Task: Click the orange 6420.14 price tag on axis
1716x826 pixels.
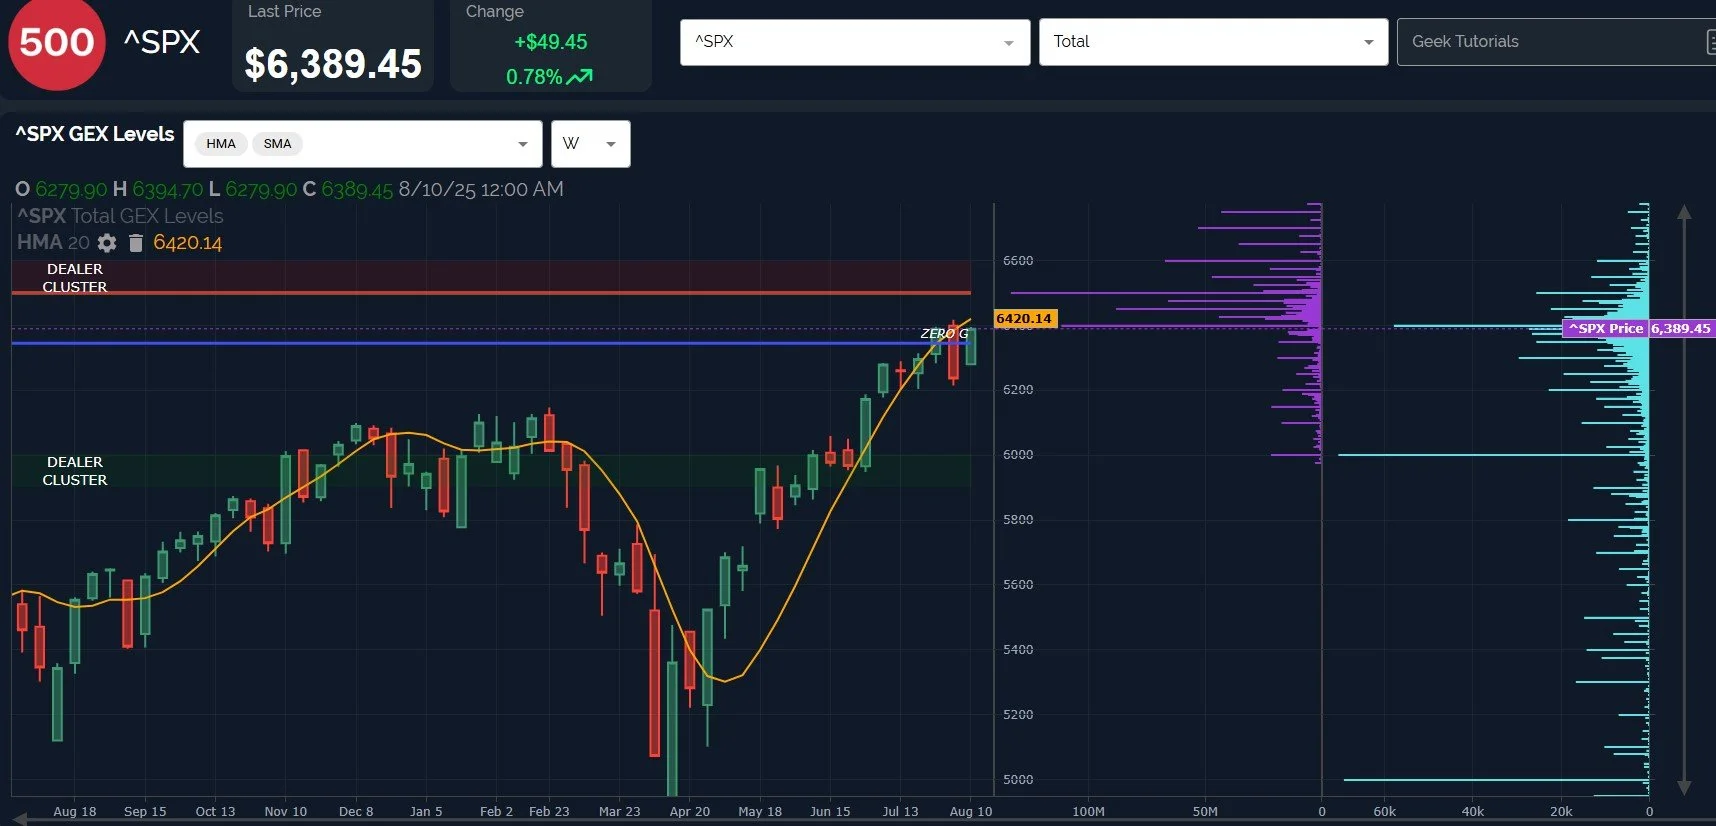Action: pyautogui.click(x=1025, y=318)
